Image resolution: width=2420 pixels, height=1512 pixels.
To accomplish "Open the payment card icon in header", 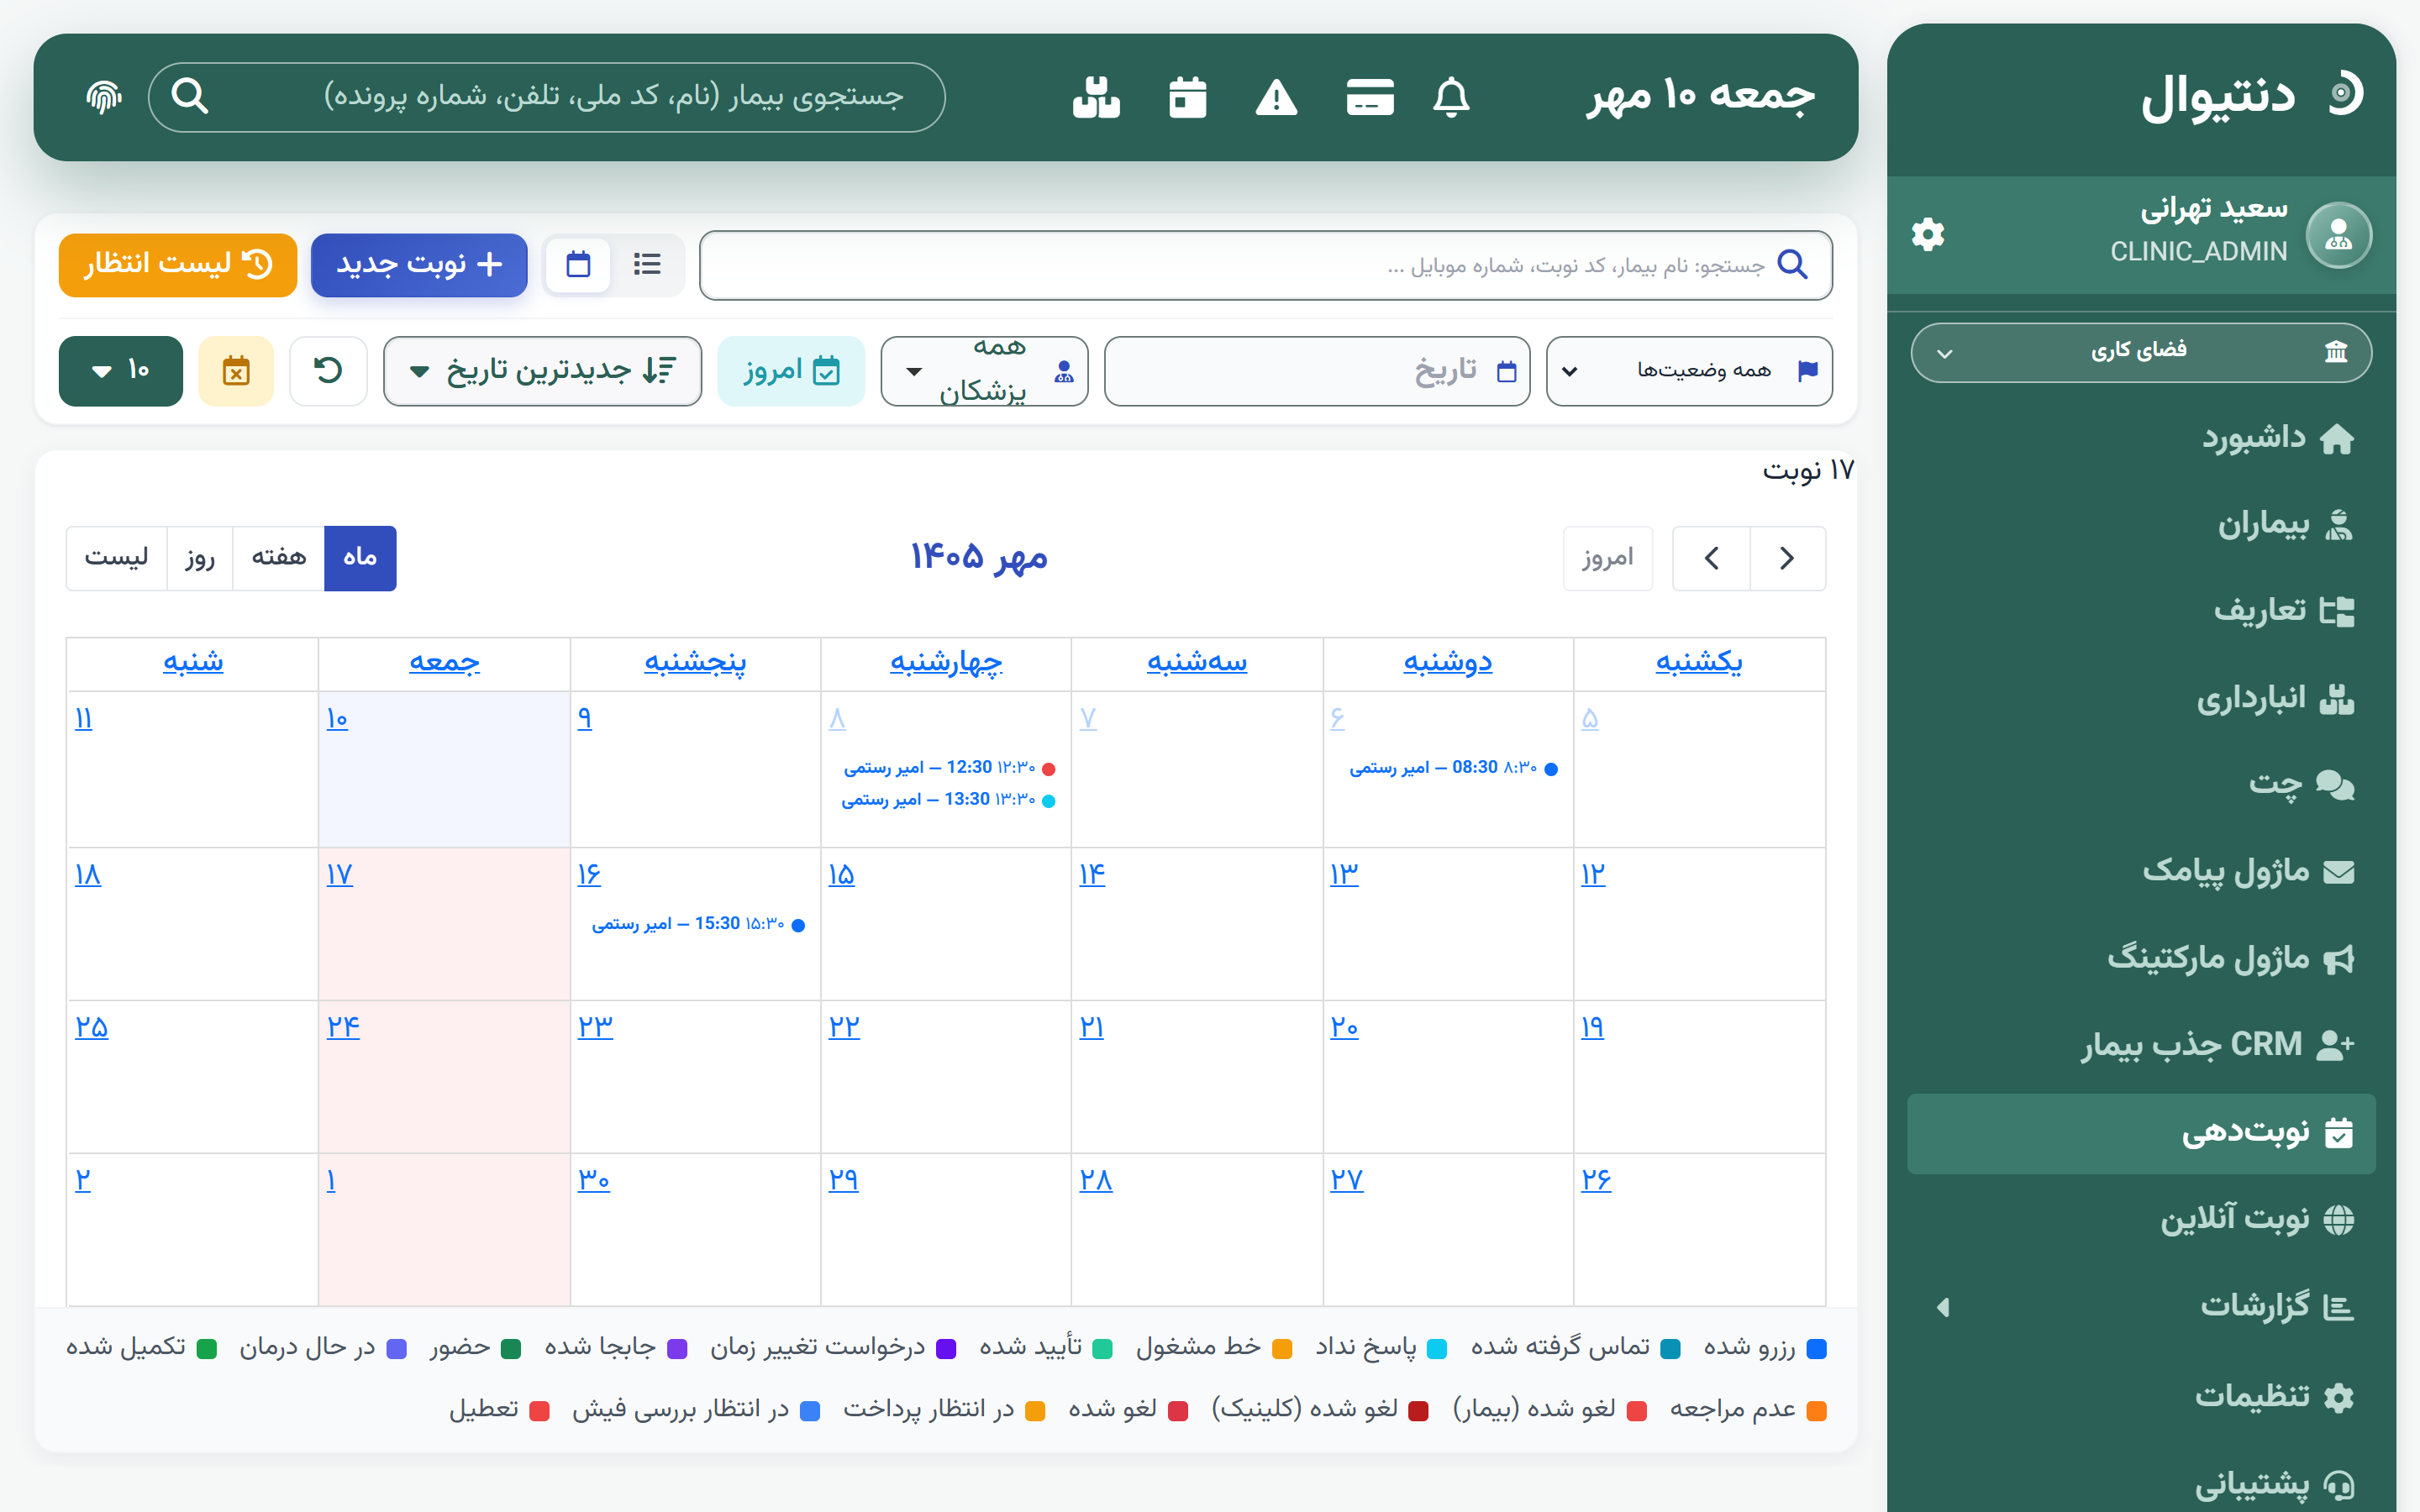I will (x=1370, y=97).
